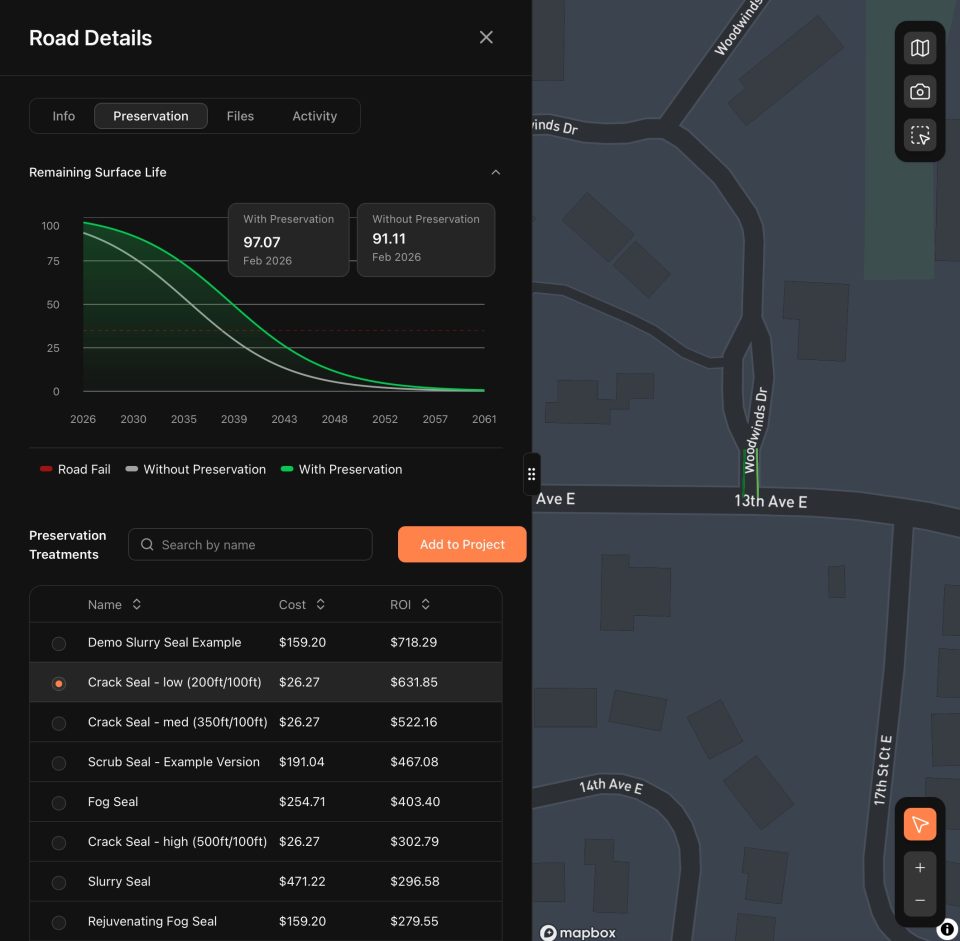Zoom in on the map
This screenshot has width=960, height=941.
pyautogui.click(x=919, y=866)
